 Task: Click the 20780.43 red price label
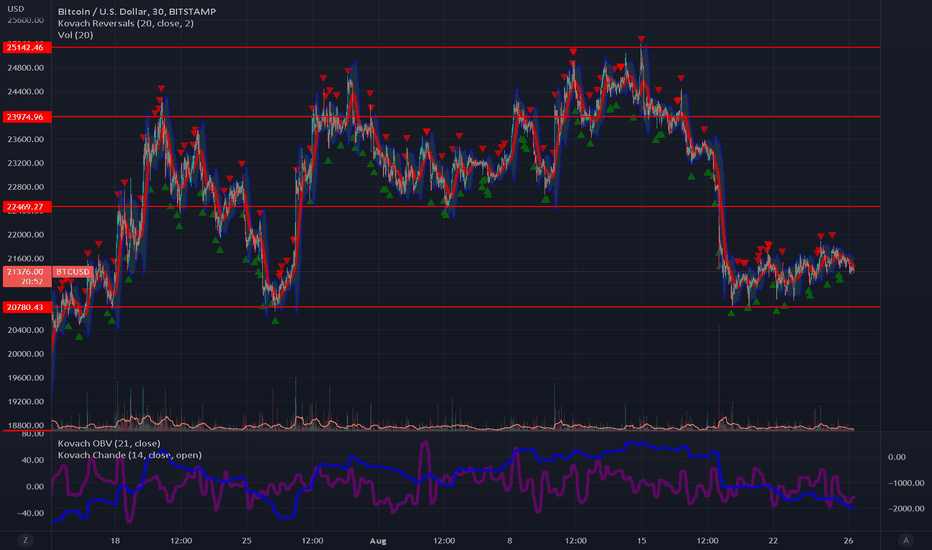point(27,307)
